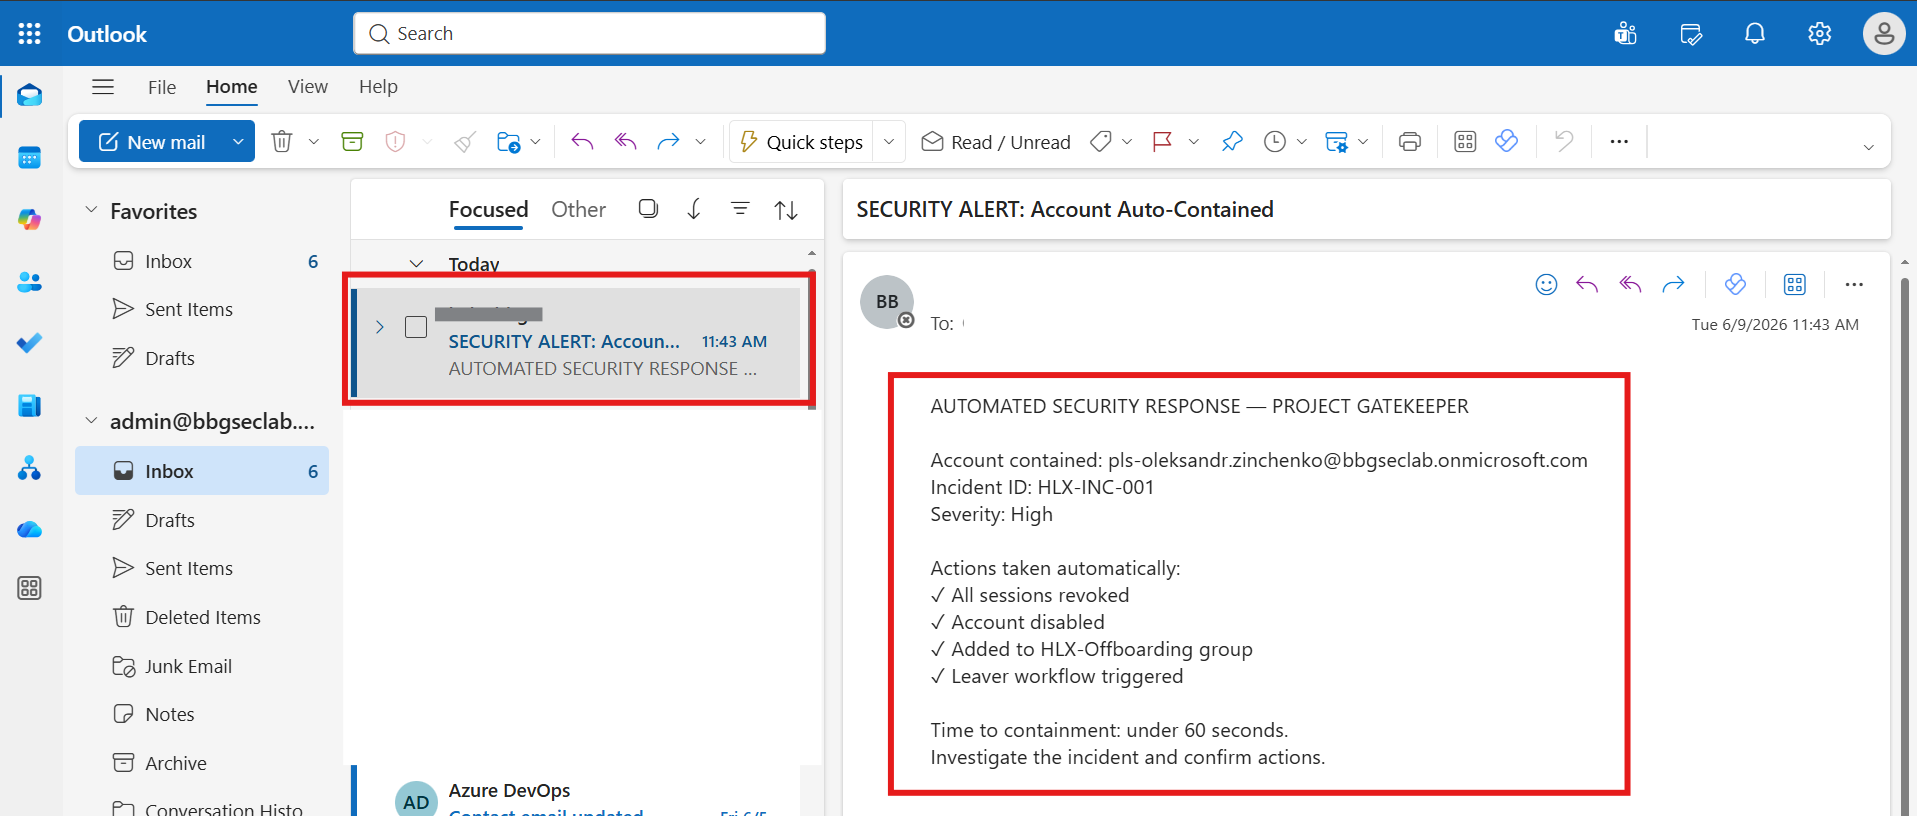This screenshot has width=1917, height=816.
Task: Switch to Calendar in left app rail
Action: point(30,158)
